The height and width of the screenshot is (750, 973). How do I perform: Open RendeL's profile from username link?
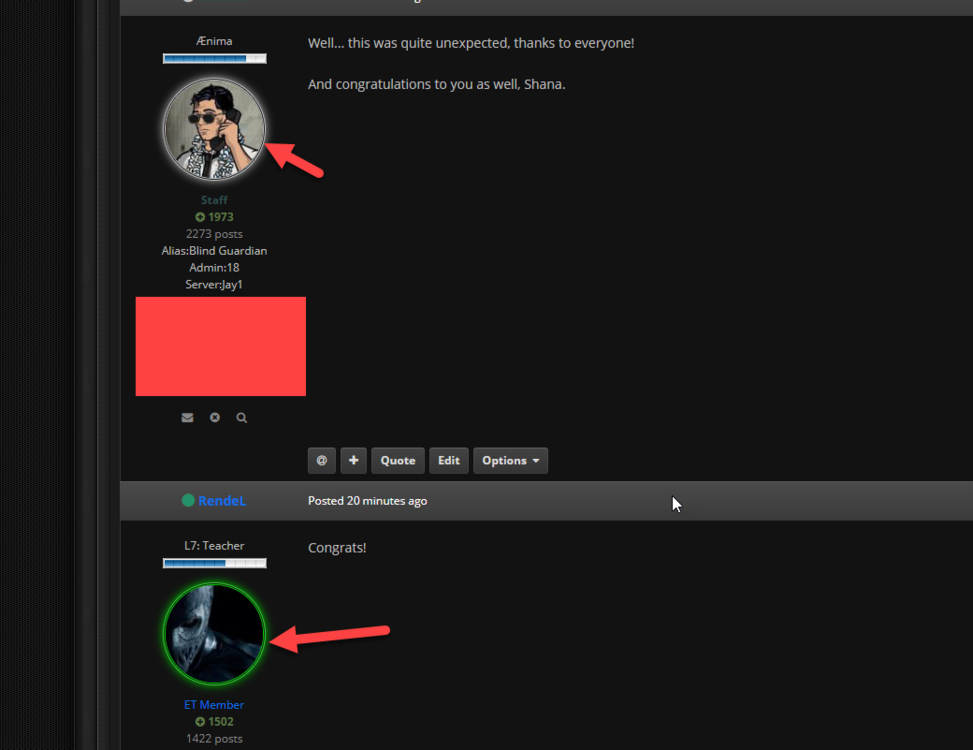(222, 501)
